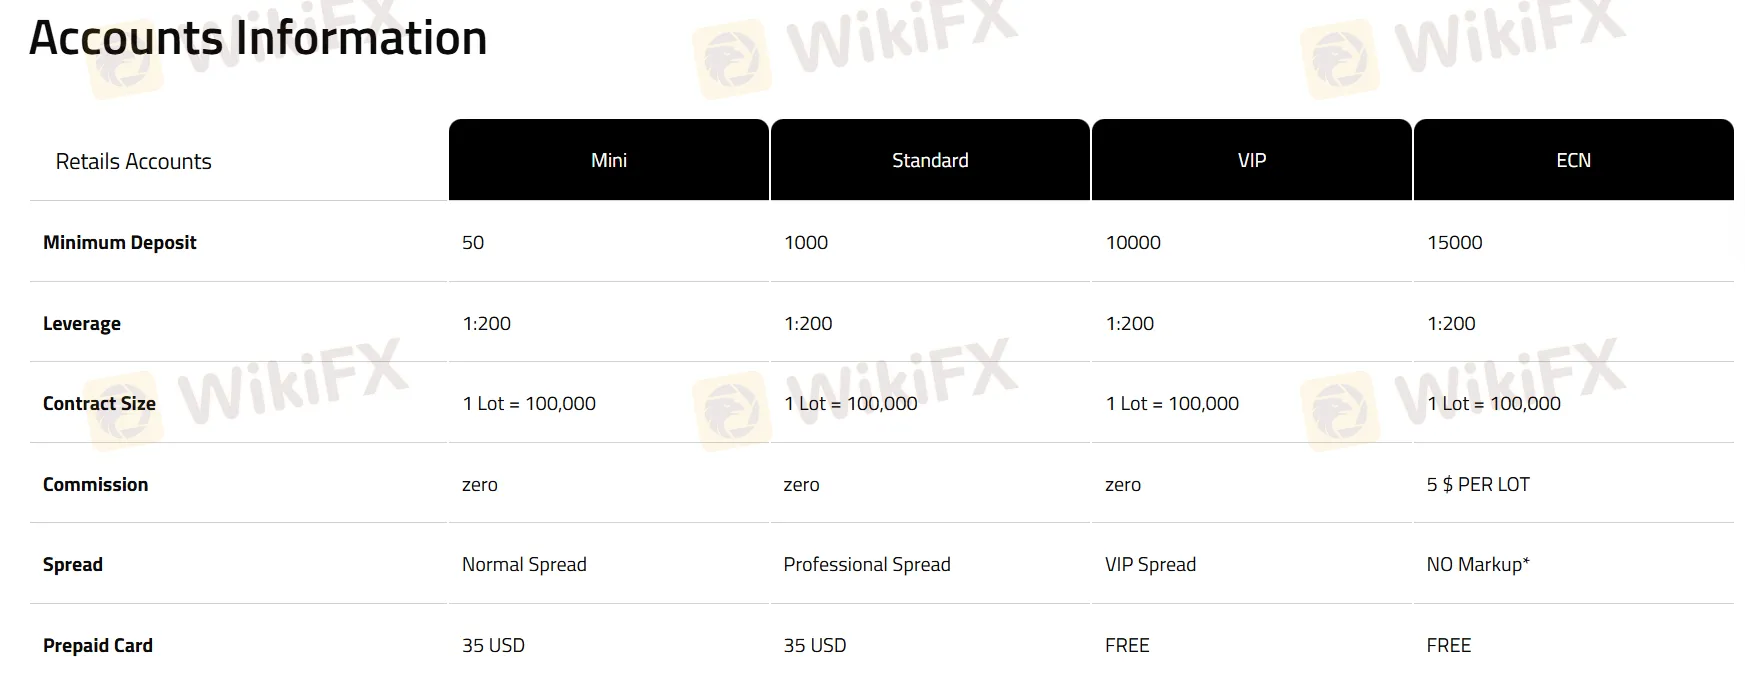The width and height of the screenshot is (1745, 680).
Task: Click the NO Markup* cell
Action: [x=1478, y=564]
